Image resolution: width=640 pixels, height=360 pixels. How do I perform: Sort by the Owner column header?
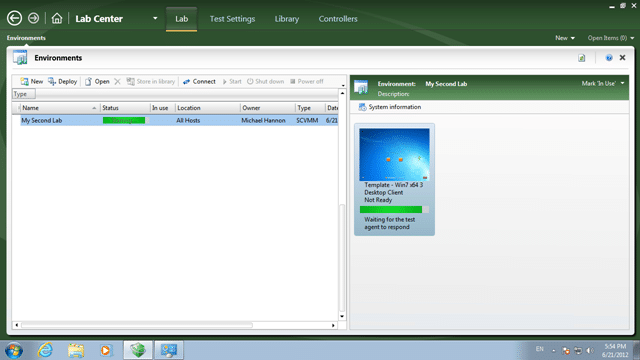coord(268,108)
